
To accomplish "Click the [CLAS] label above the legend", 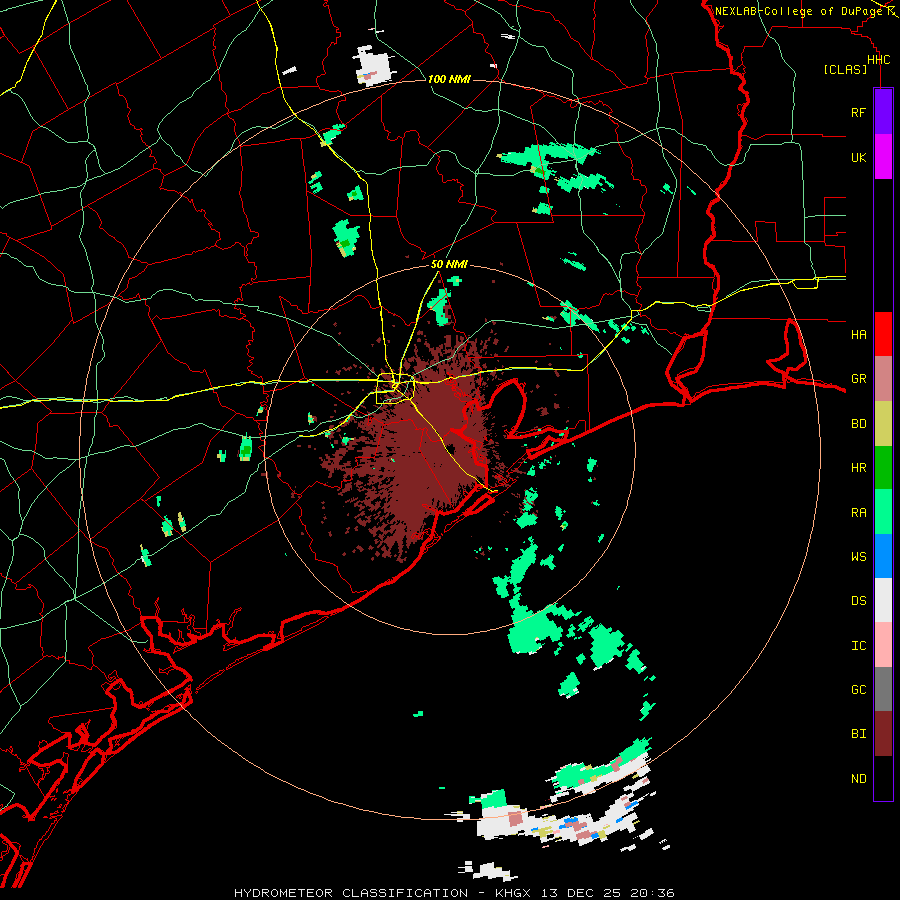I will tap(845, 69).
